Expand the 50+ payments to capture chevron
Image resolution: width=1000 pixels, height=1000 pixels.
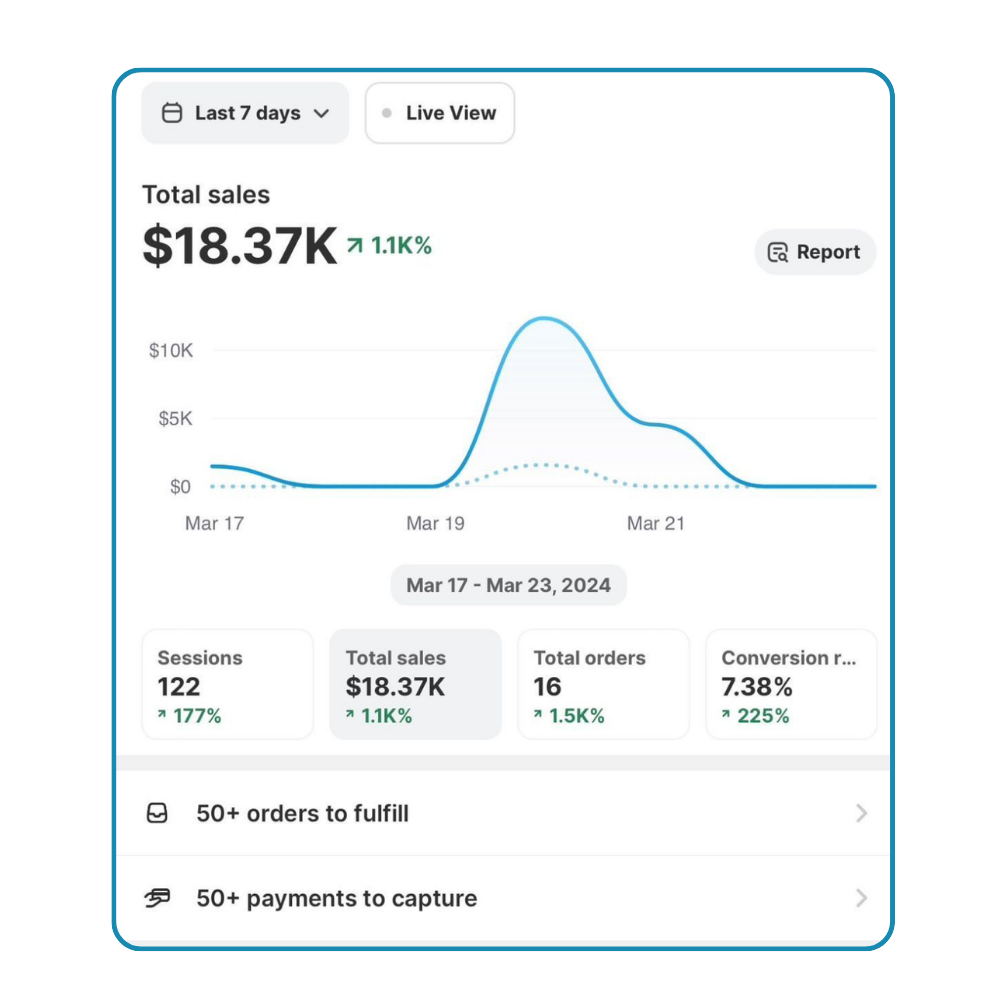pyautogui.click(x=861, y=898)
